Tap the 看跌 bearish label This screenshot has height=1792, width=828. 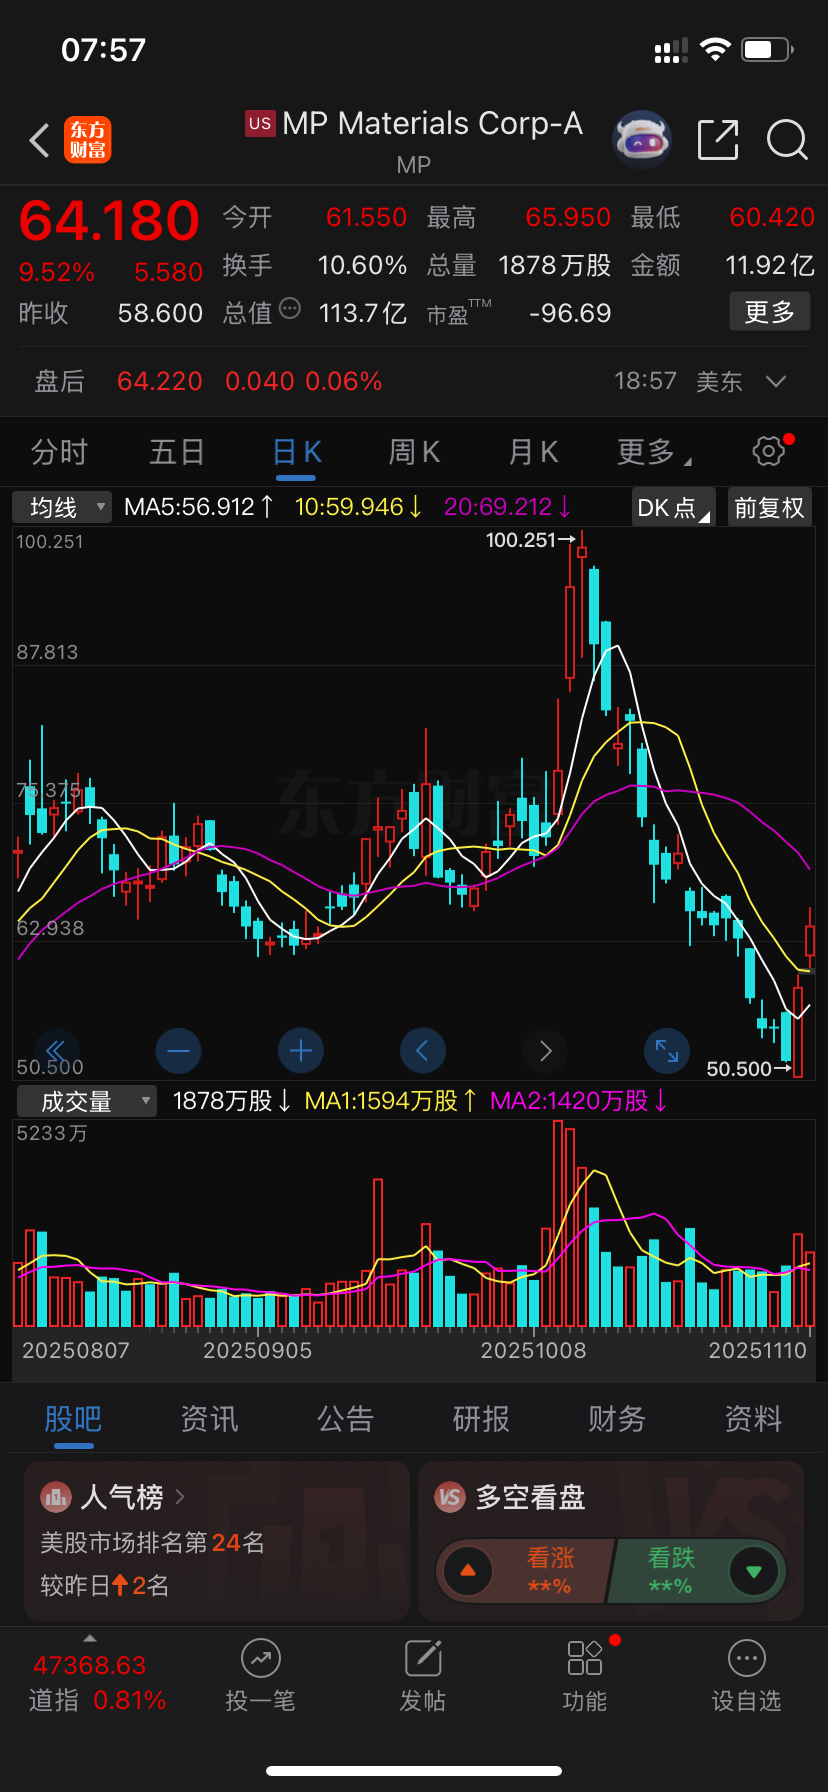tap(671, 1557)
